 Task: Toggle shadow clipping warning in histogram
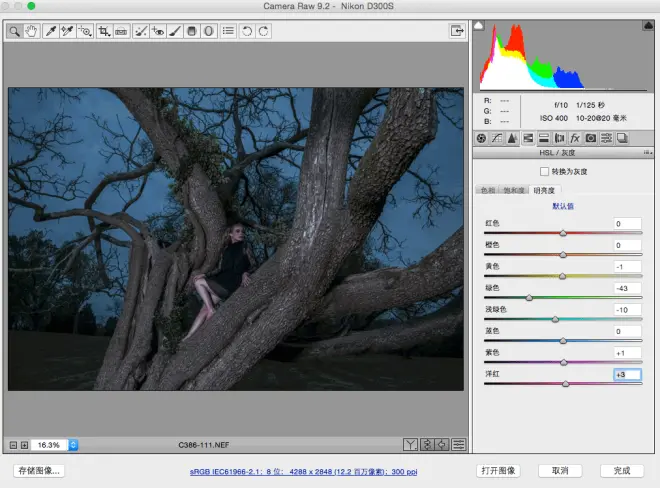pos(479,26)
